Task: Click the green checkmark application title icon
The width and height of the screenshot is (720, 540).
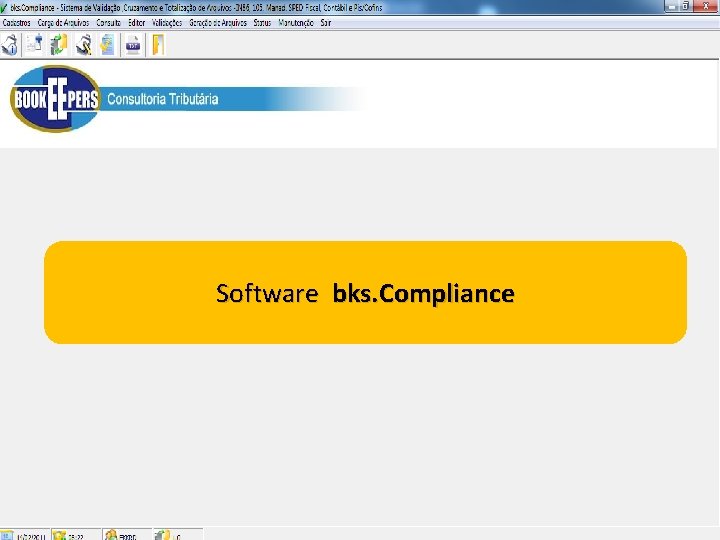Action: coord(4,7)
